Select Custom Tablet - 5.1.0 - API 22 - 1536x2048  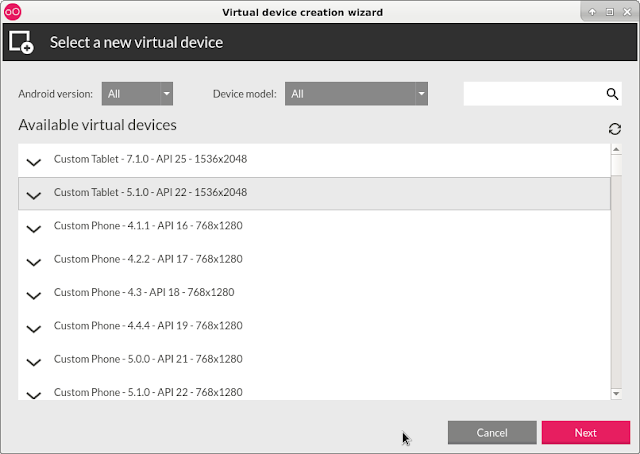314,194
